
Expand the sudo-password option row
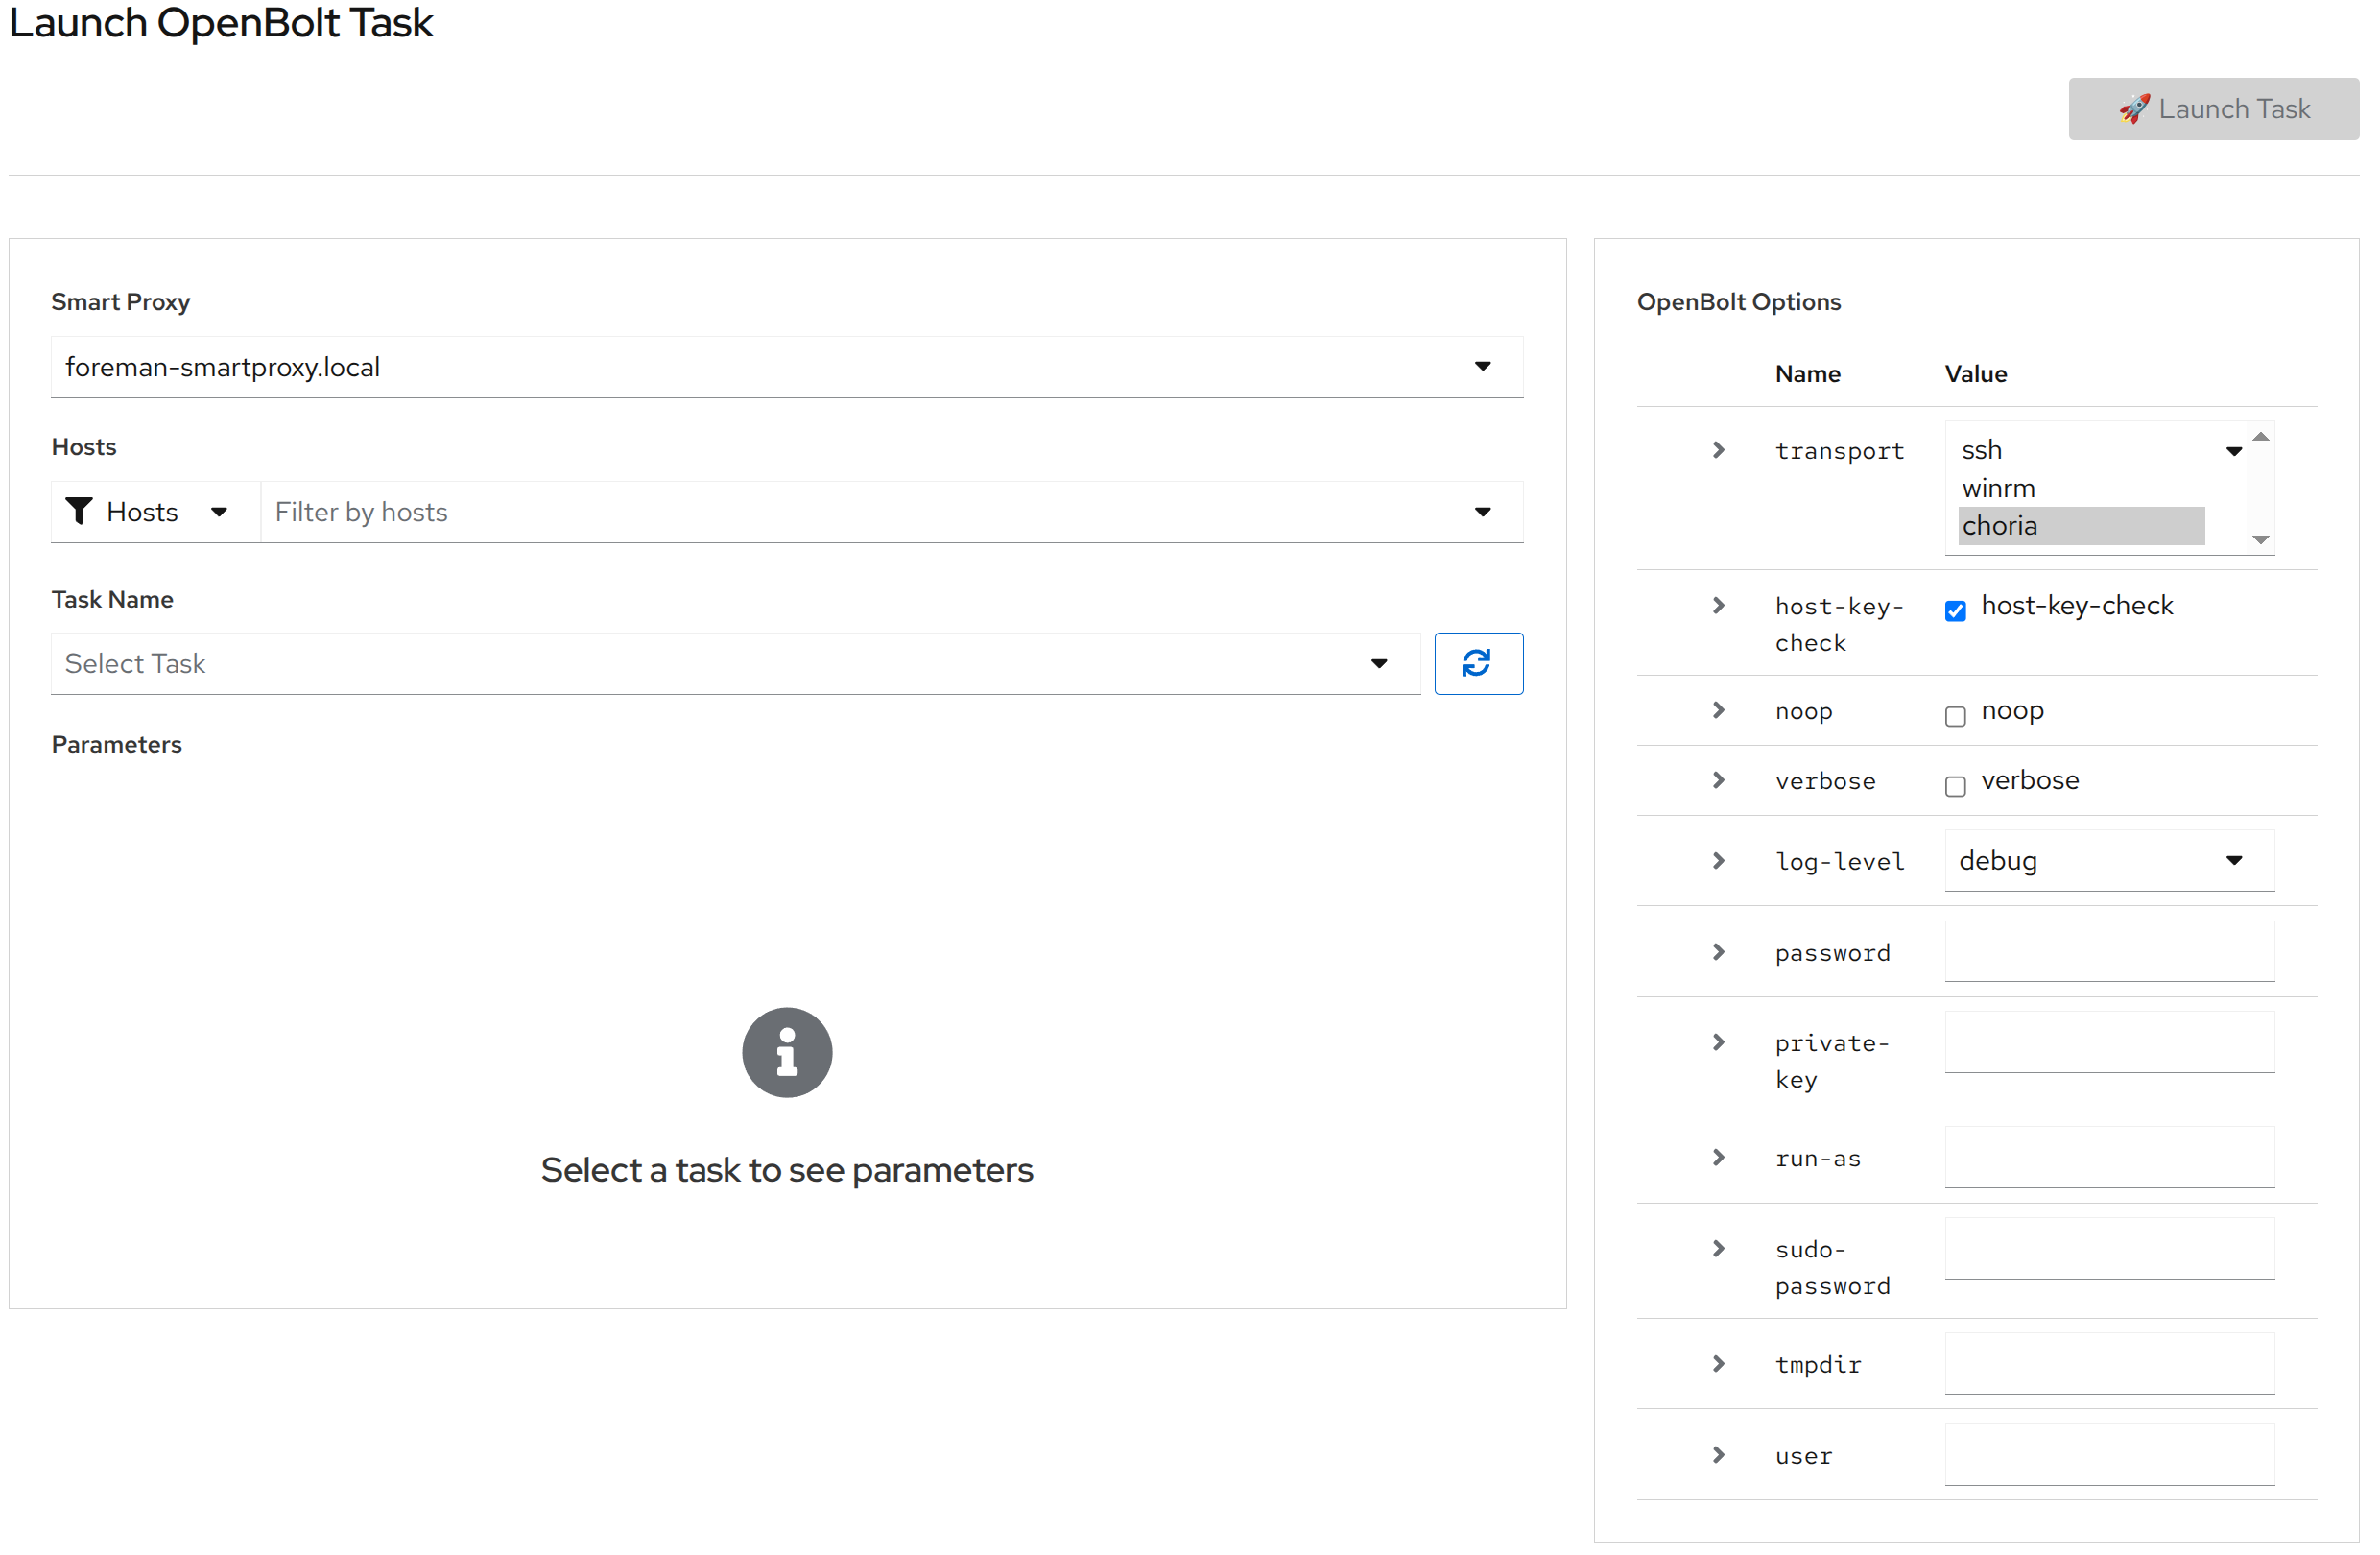[x=1718, y=1248]
